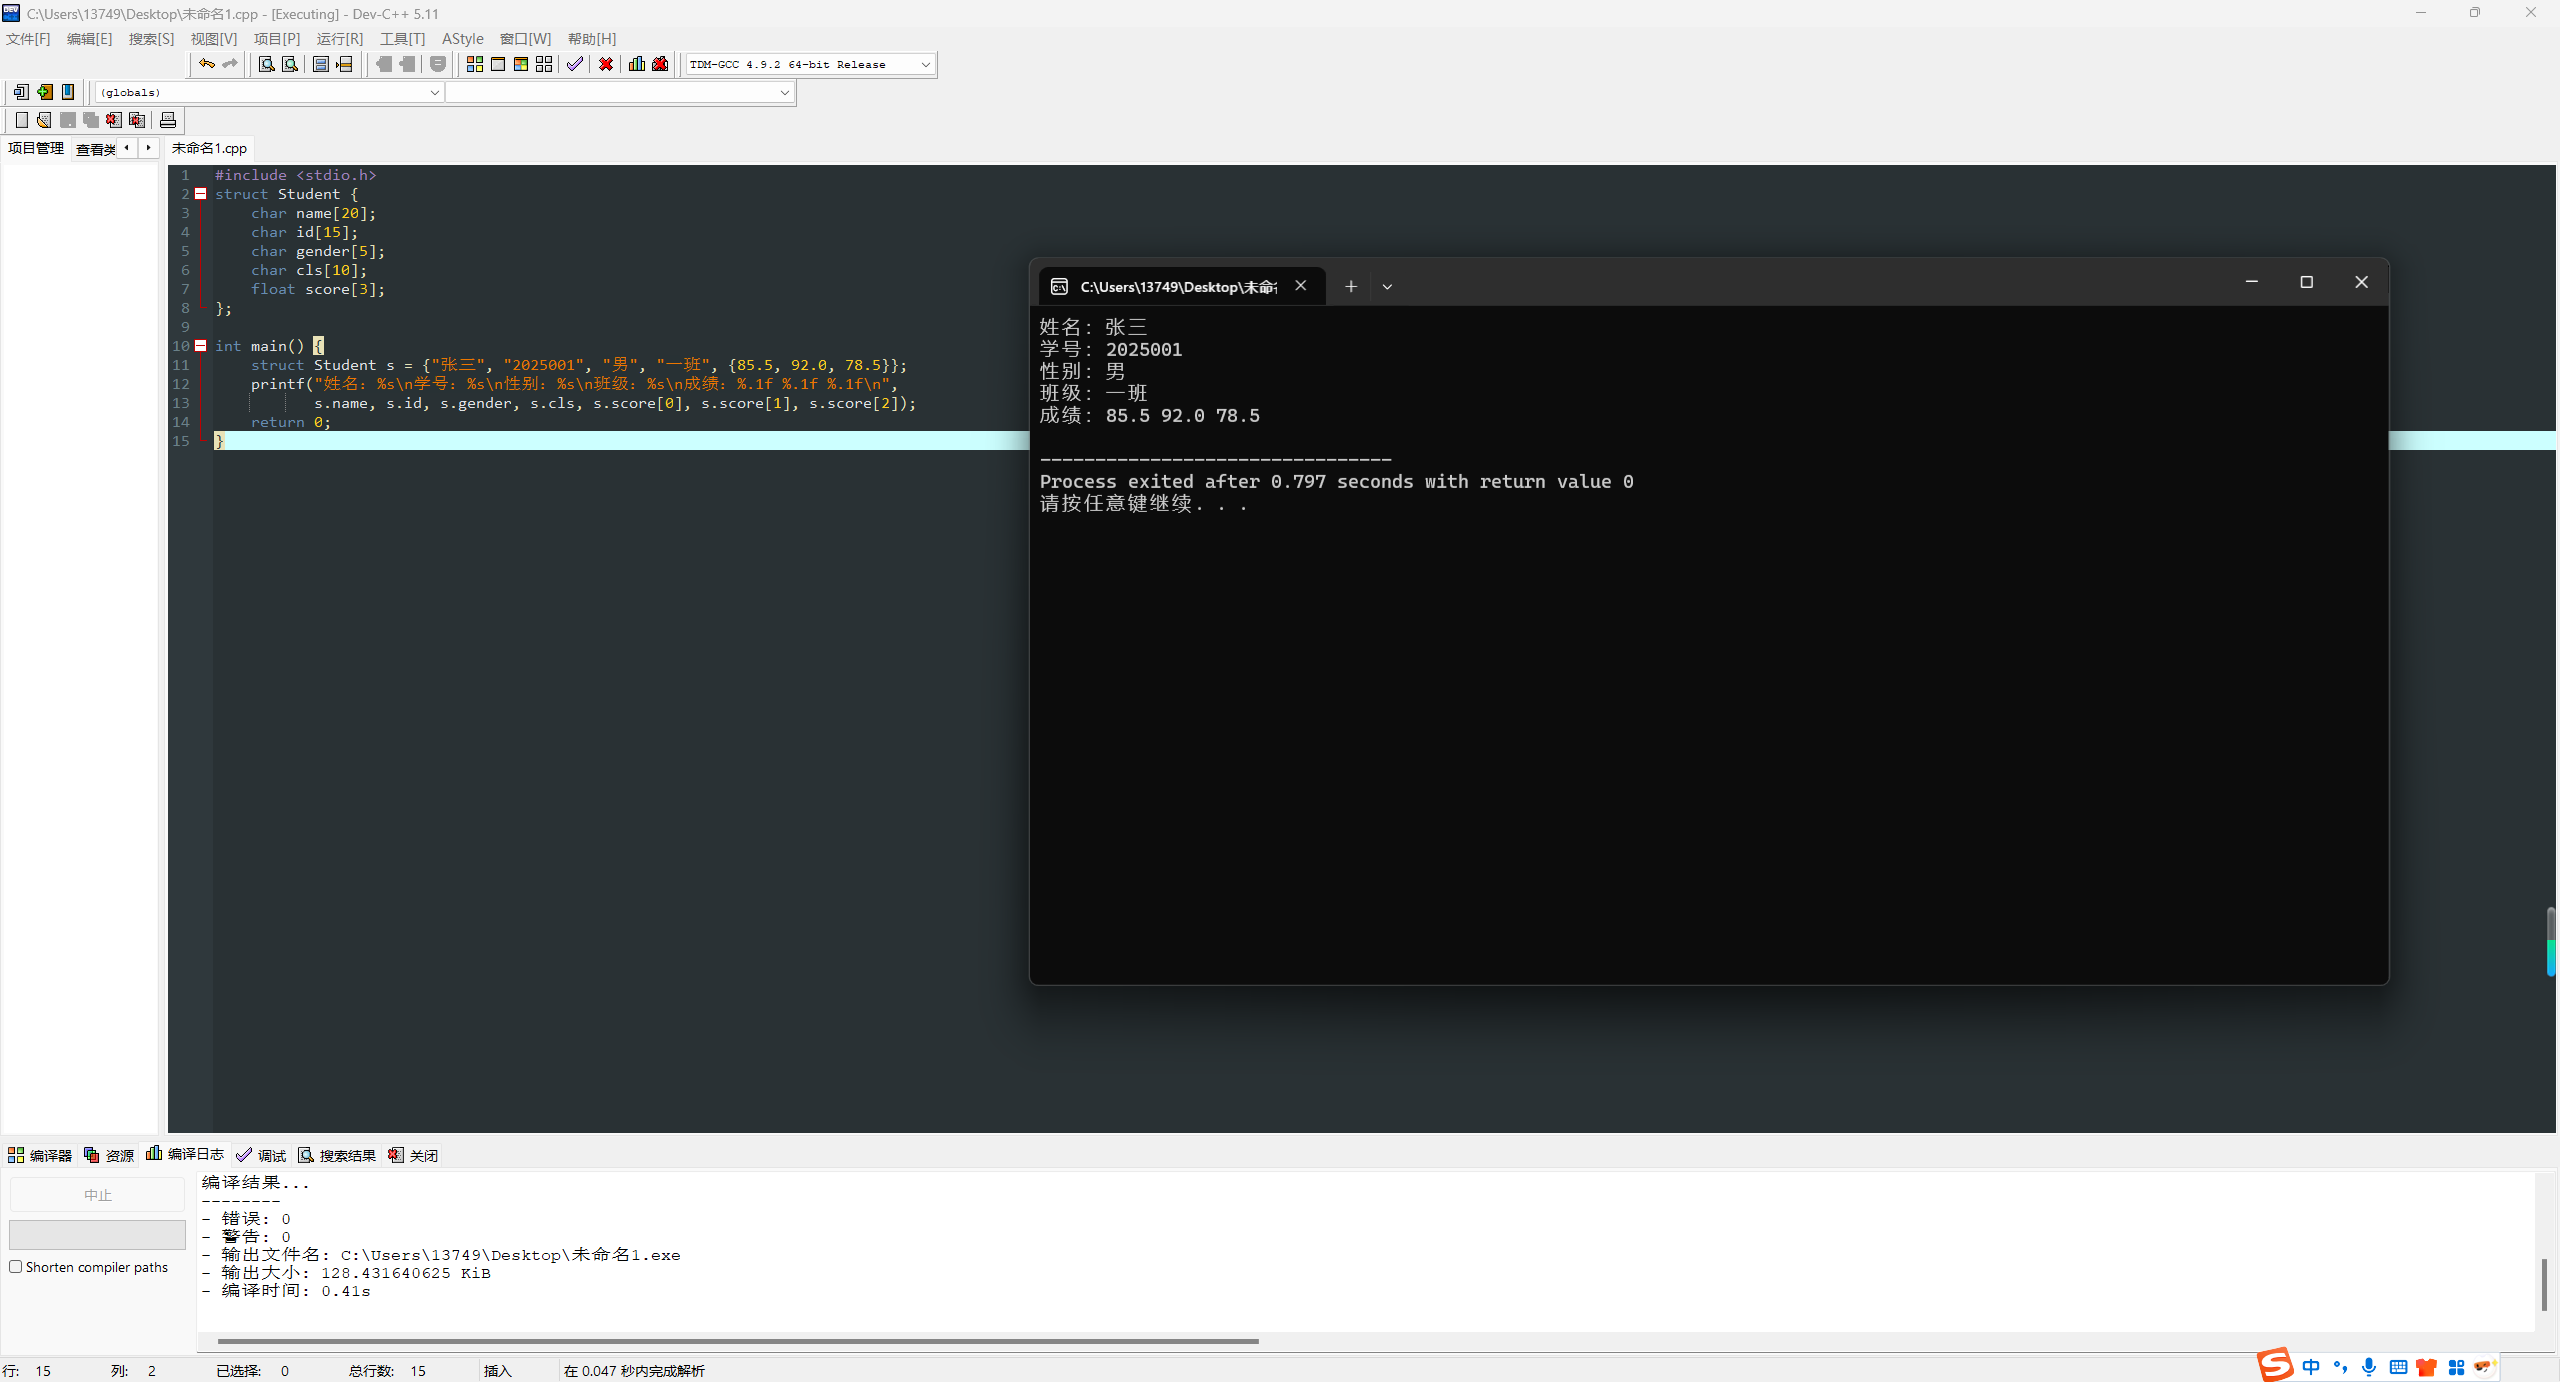
Task: Open the 运行[R] menu
Action: 339,39
